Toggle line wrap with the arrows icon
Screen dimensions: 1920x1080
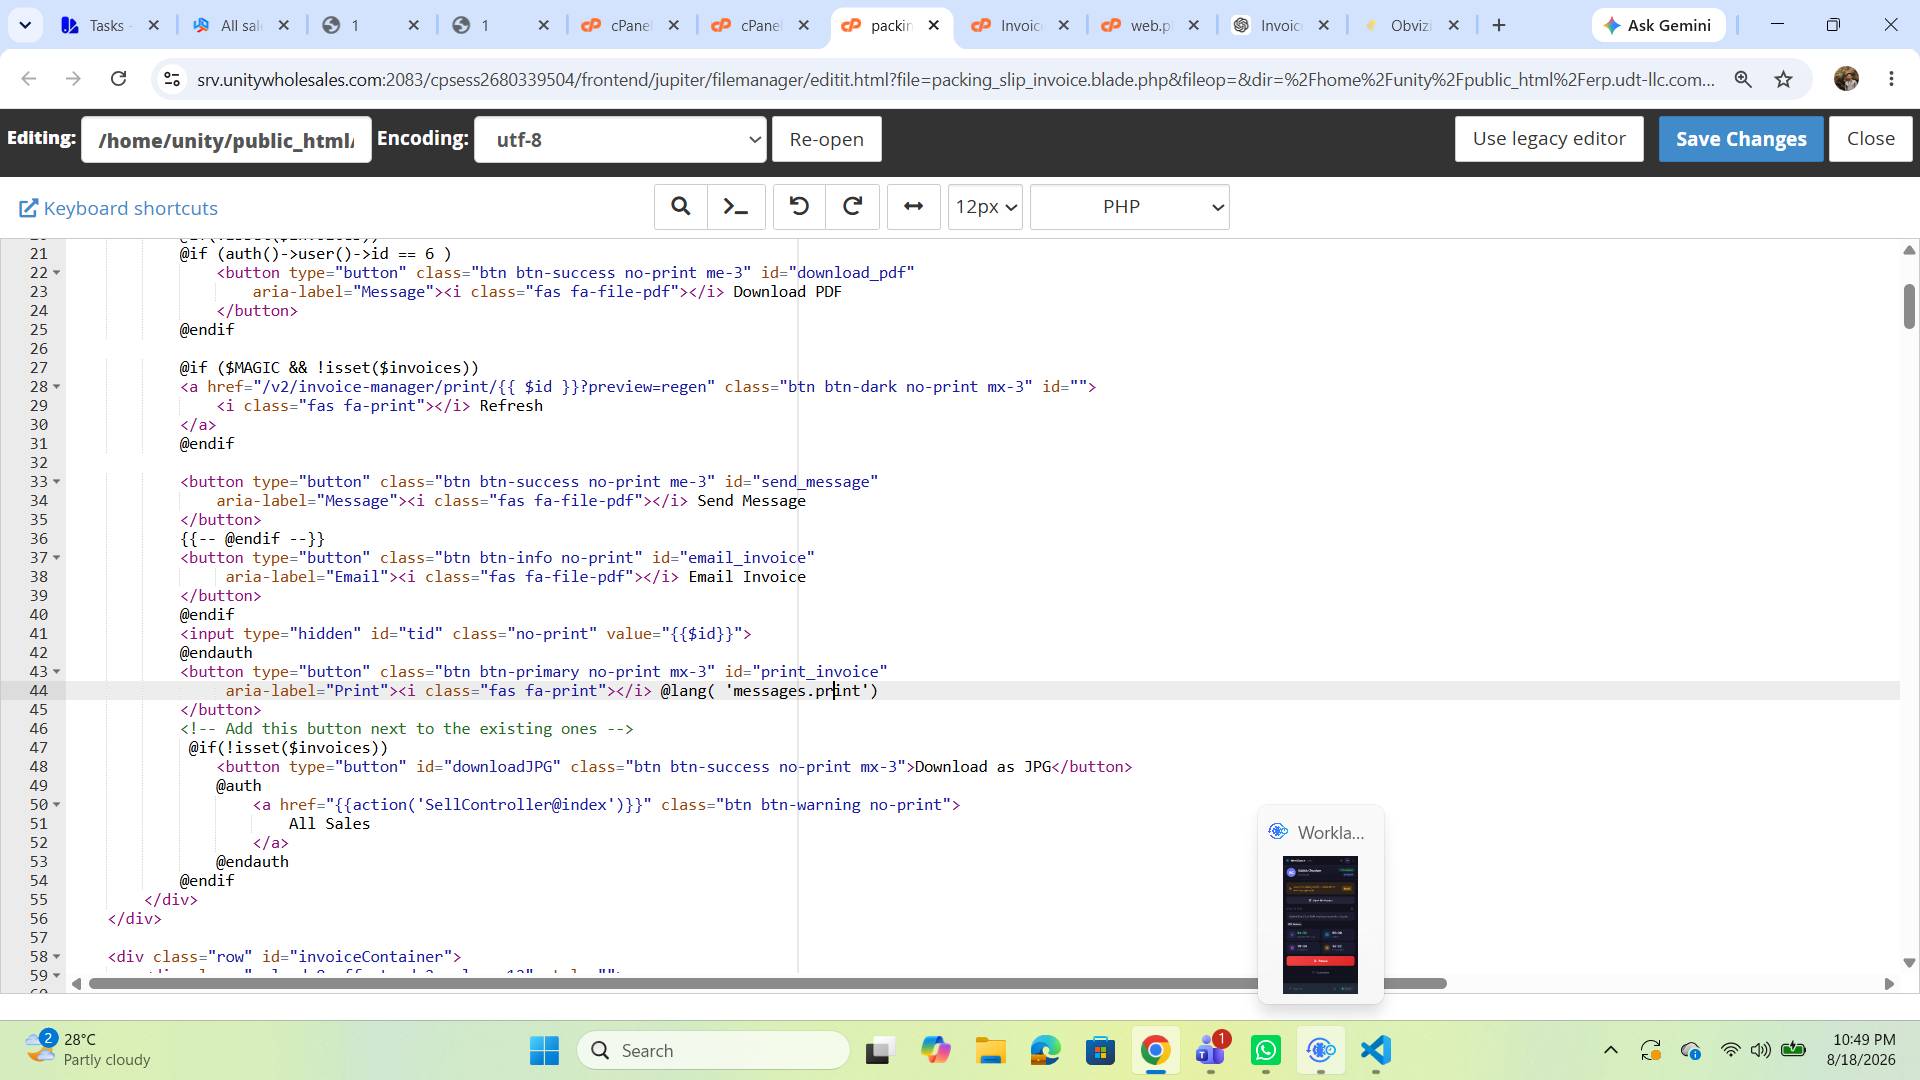913,207
